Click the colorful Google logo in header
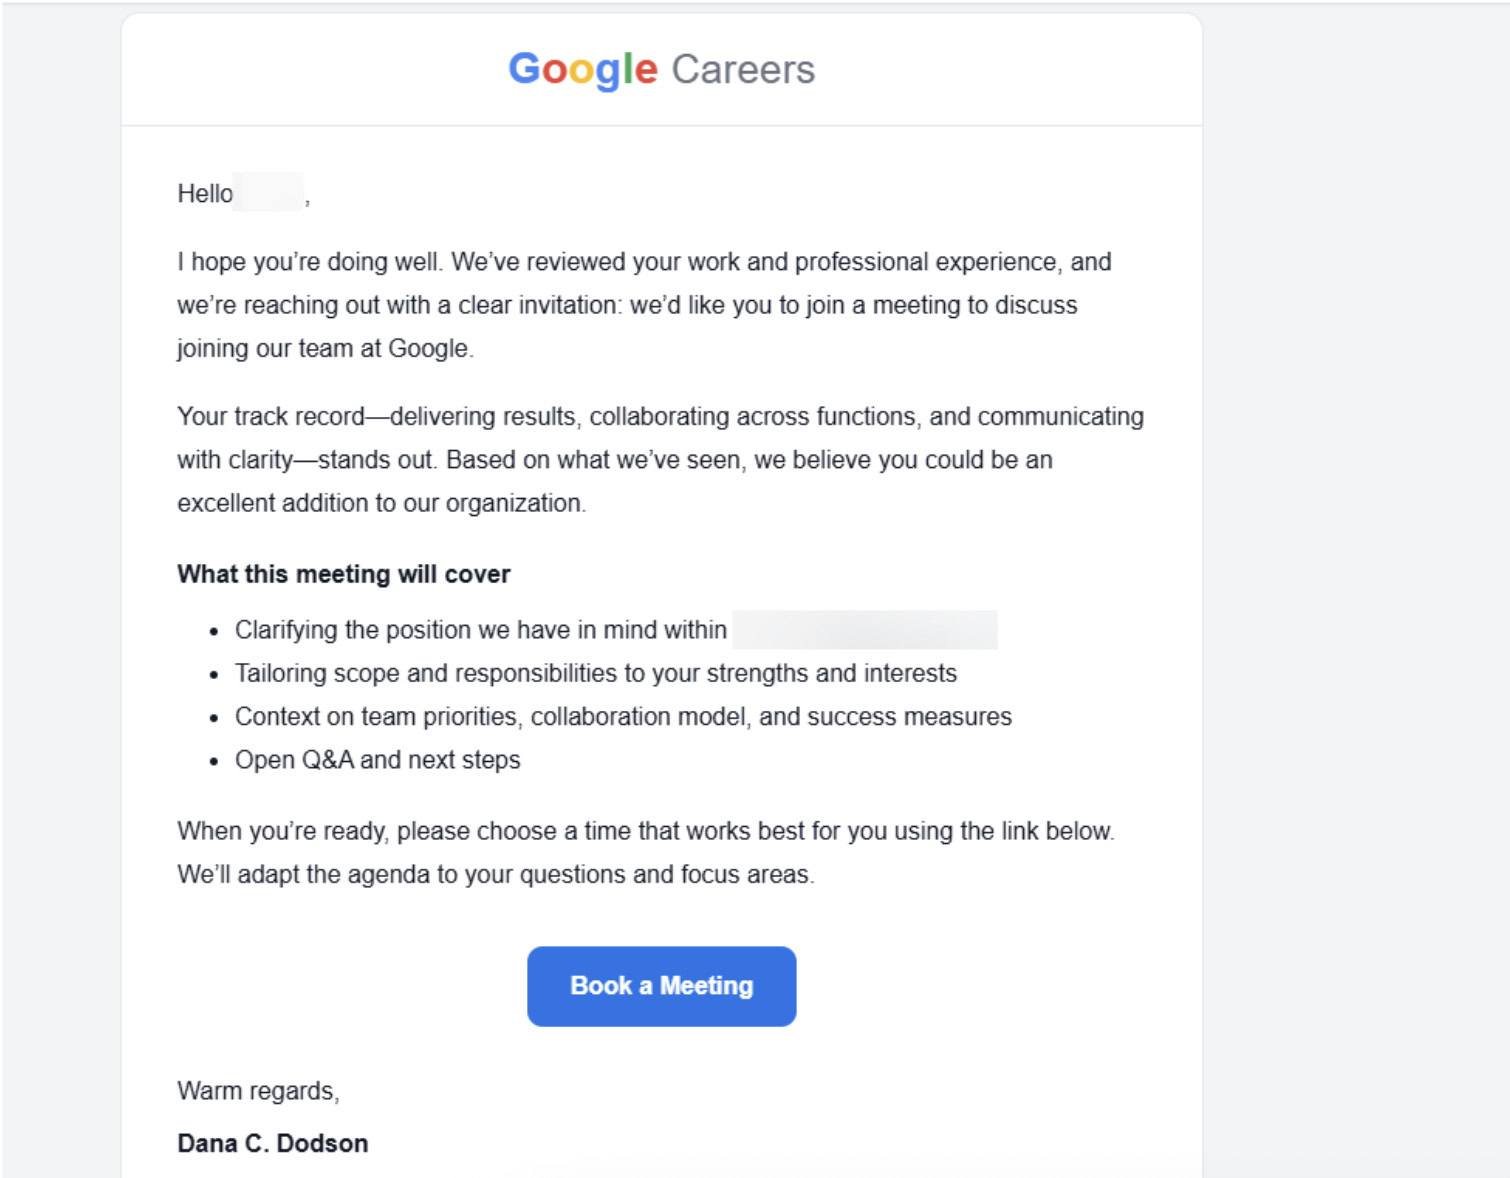This screenshot has height=1178, width=1510. (x=583, y=70)
